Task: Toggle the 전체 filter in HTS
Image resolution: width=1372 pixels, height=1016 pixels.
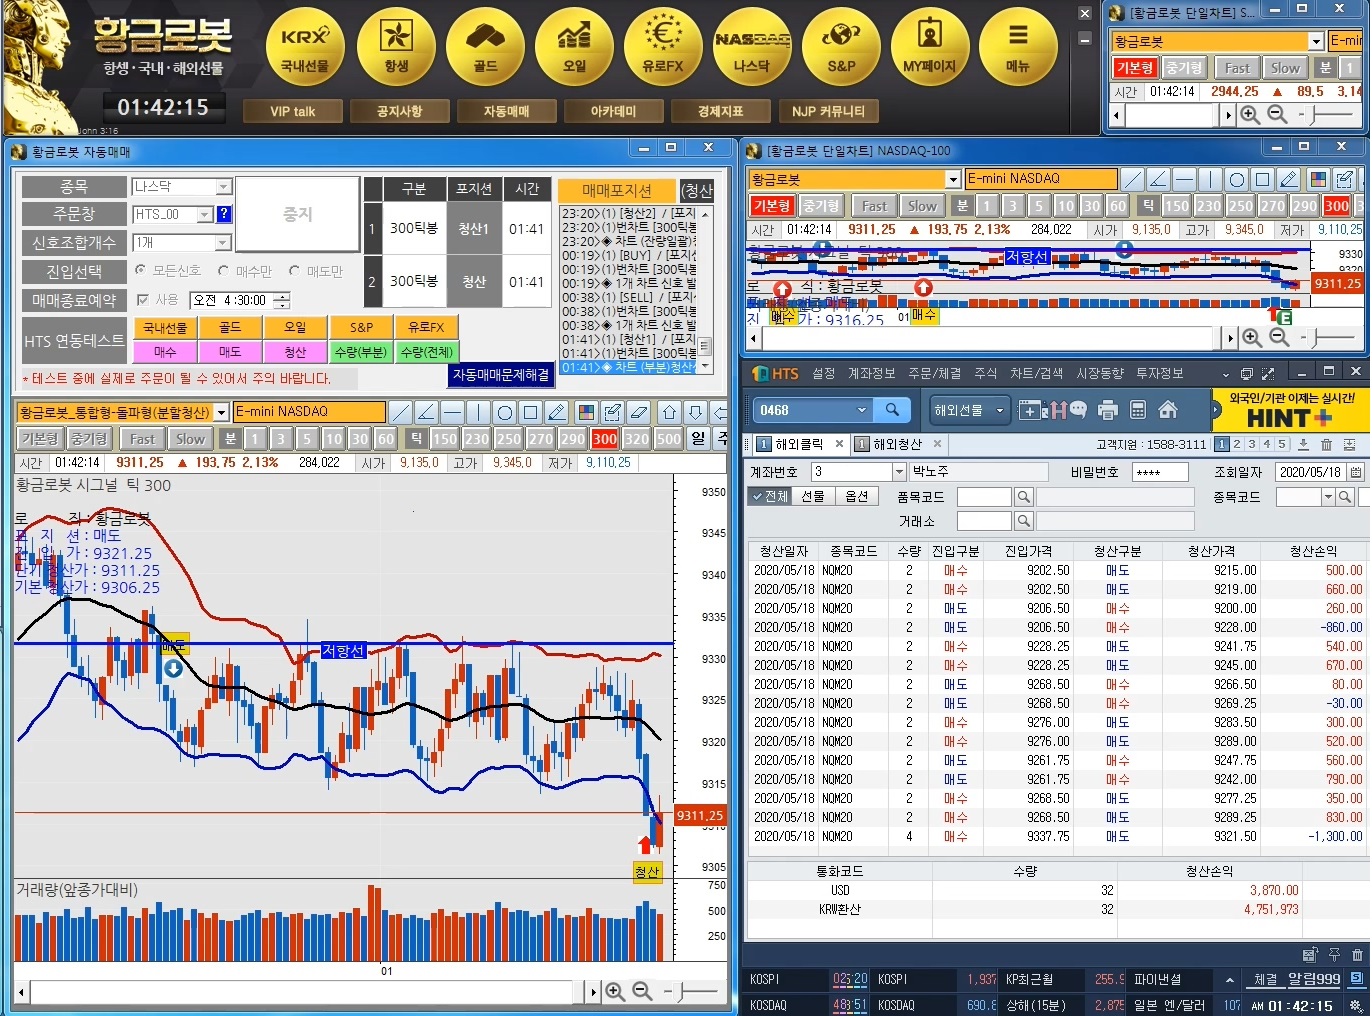Action: [x=771, y=496]
